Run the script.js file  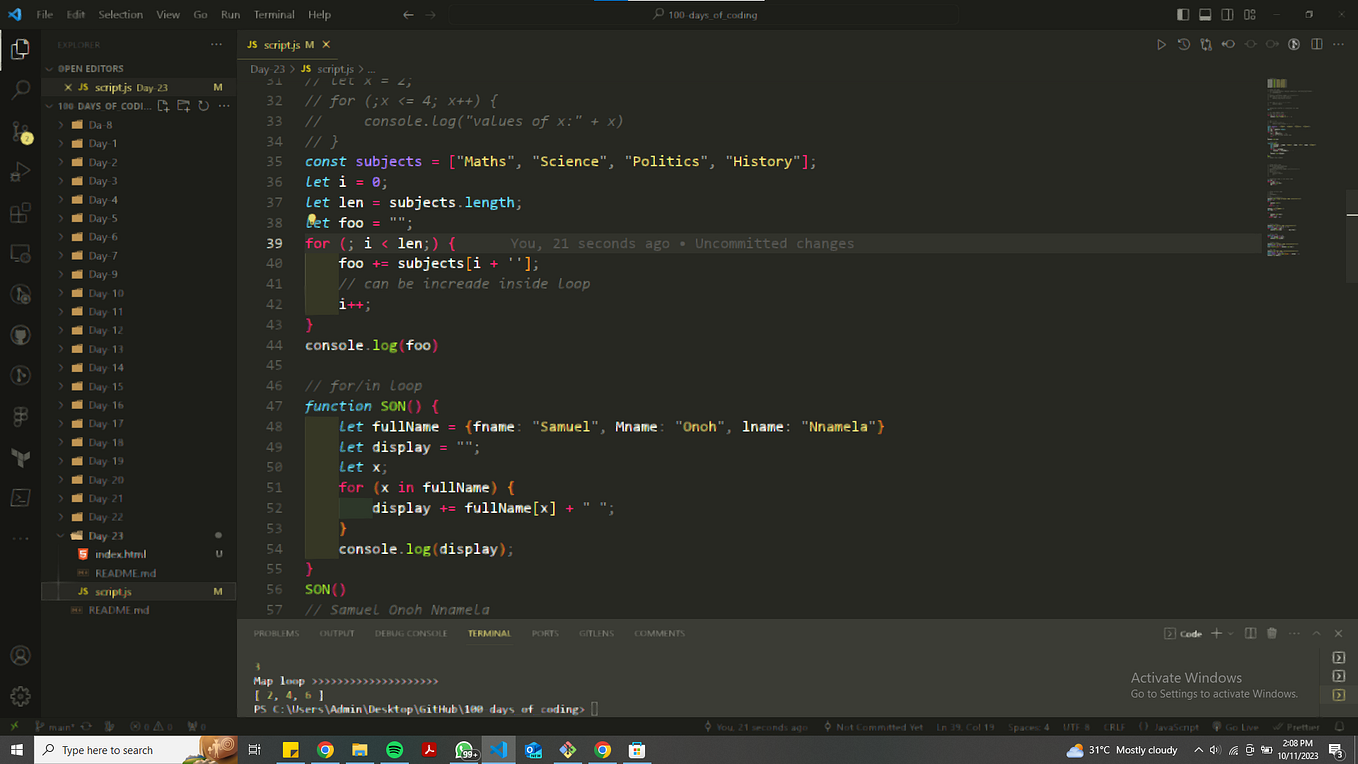pos(1162,44)
